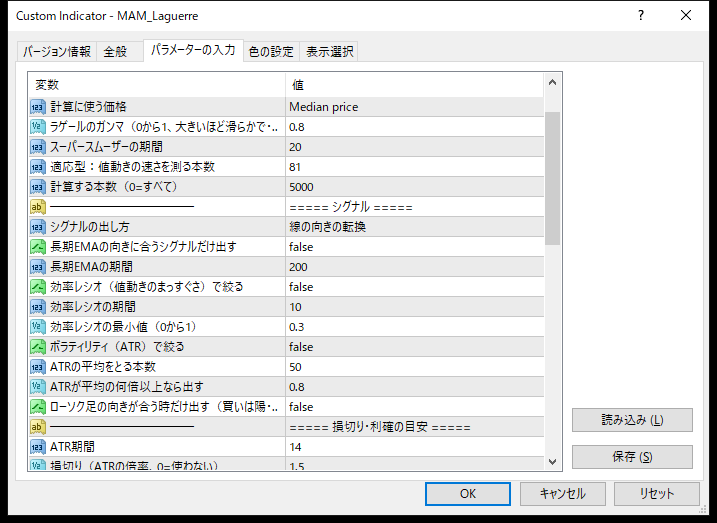
Task: Click the OK button
Action: [x=468, y=494]
